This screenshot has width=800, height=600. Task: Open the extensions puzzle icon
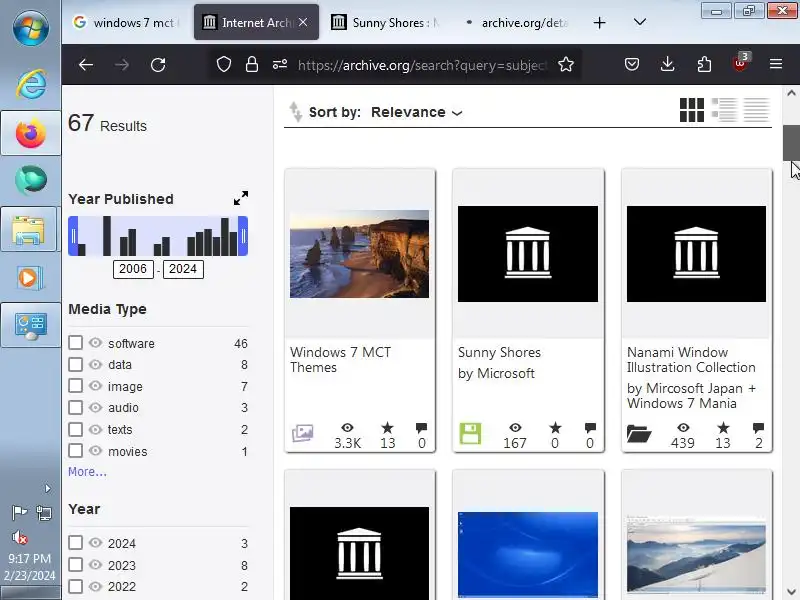(704, 64)
